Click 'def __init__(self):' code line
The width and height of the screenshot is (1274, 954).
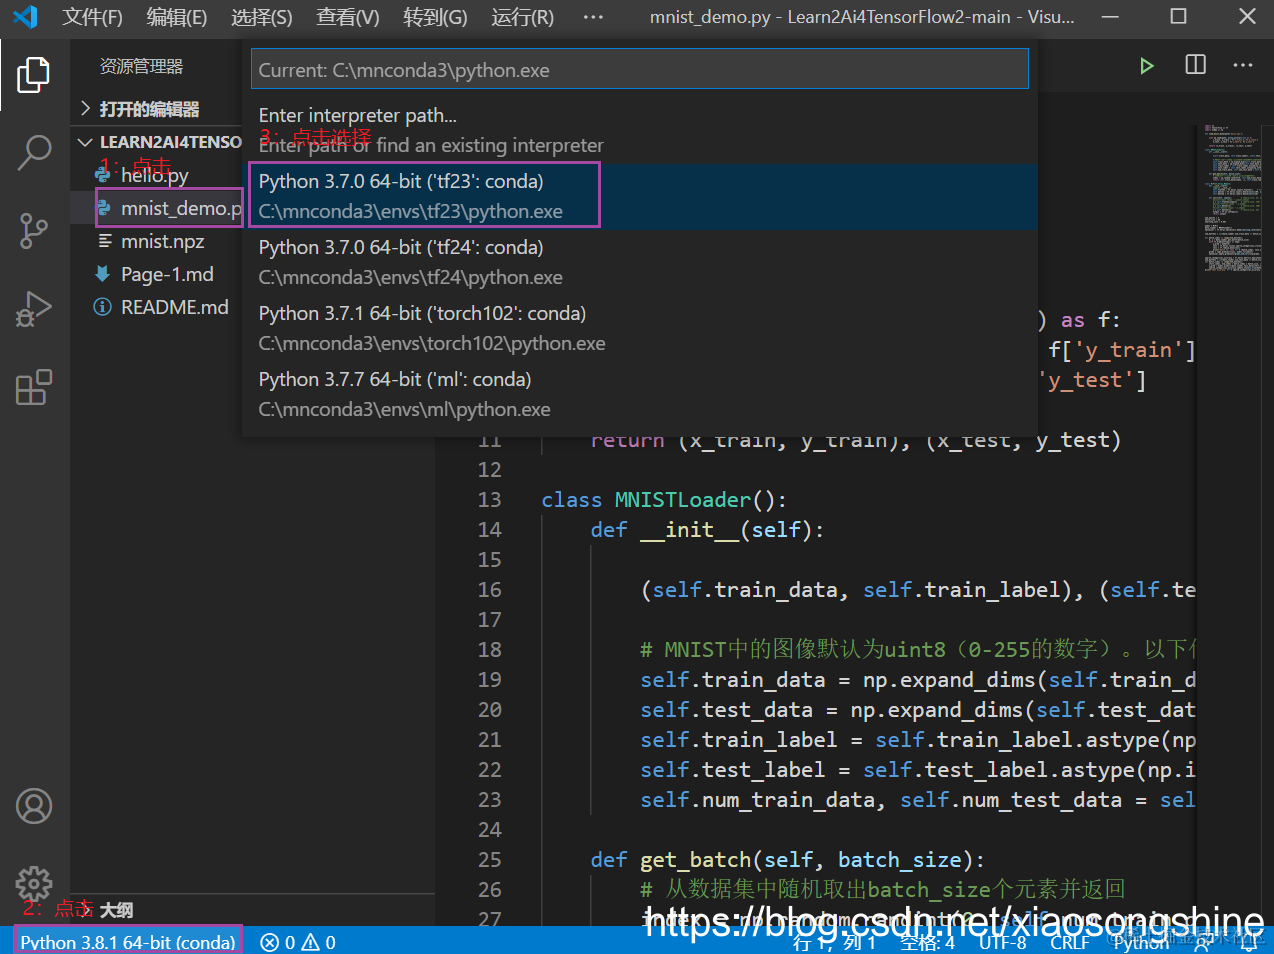click(707, 529)
